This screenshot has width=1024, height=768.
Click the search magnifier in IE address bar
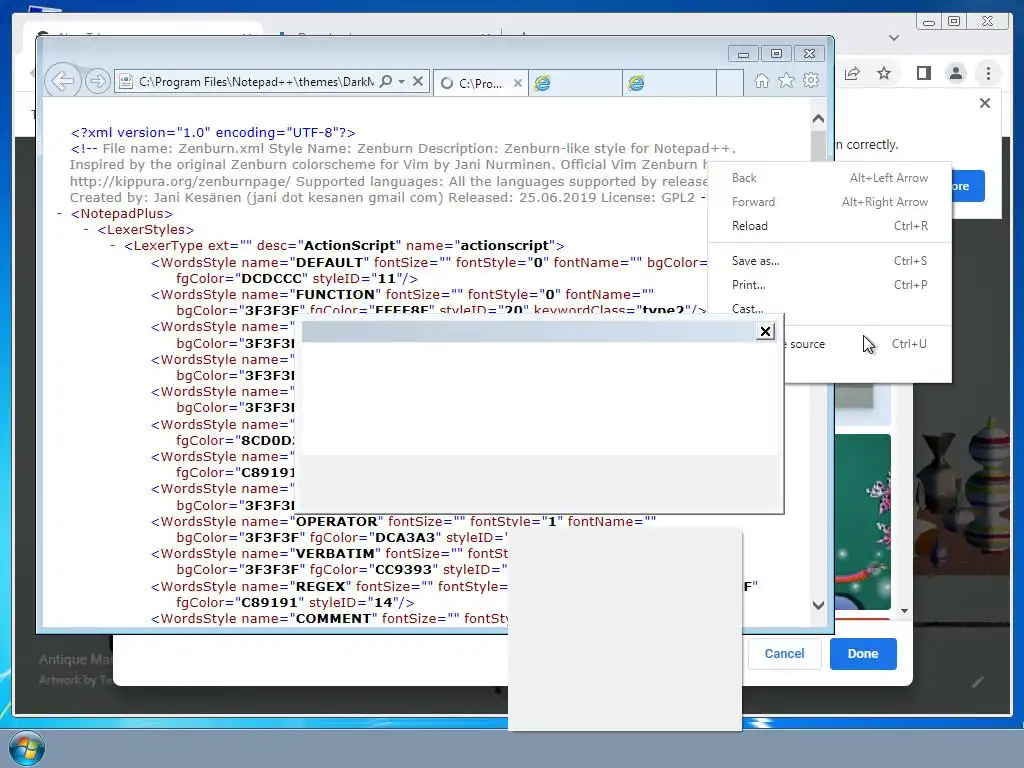tap(386, 81)
